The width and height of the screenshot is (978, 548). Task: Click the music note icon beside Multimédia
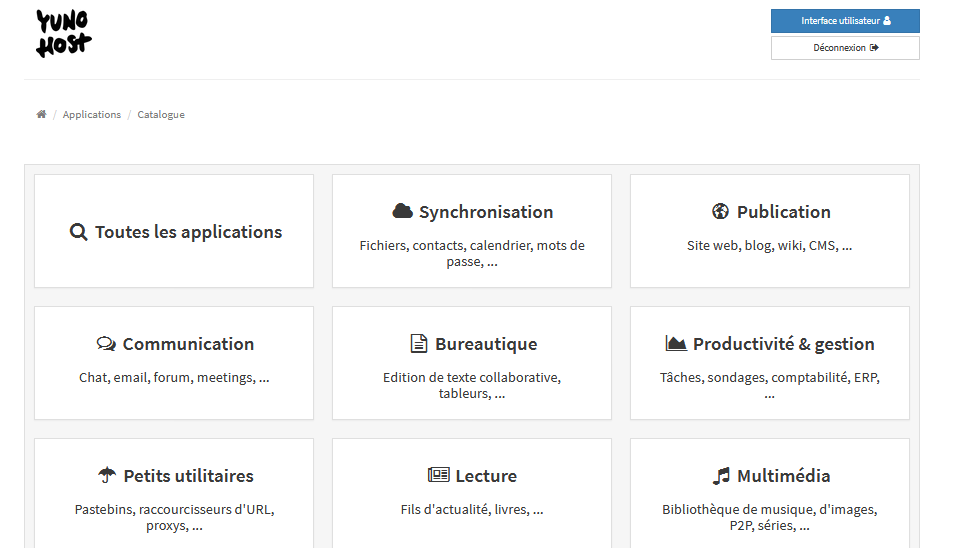point(721,476)
